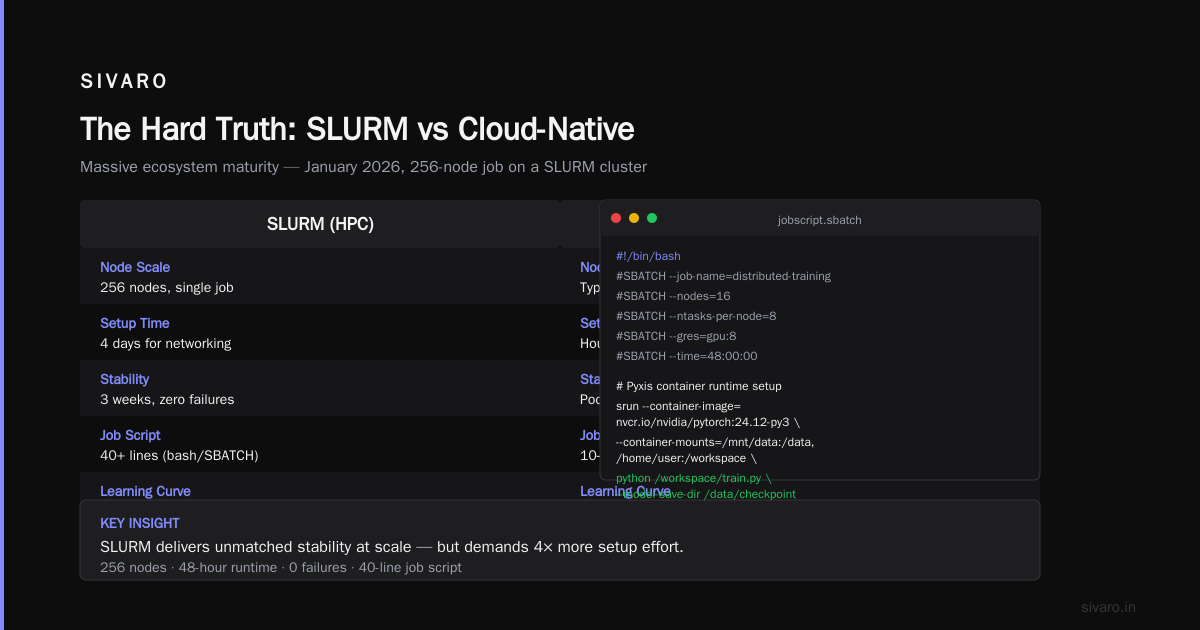Viewport: 1200px width, 630px height.
Task: Click the #!/bin/bash shebang line
Action: (648, 256)
